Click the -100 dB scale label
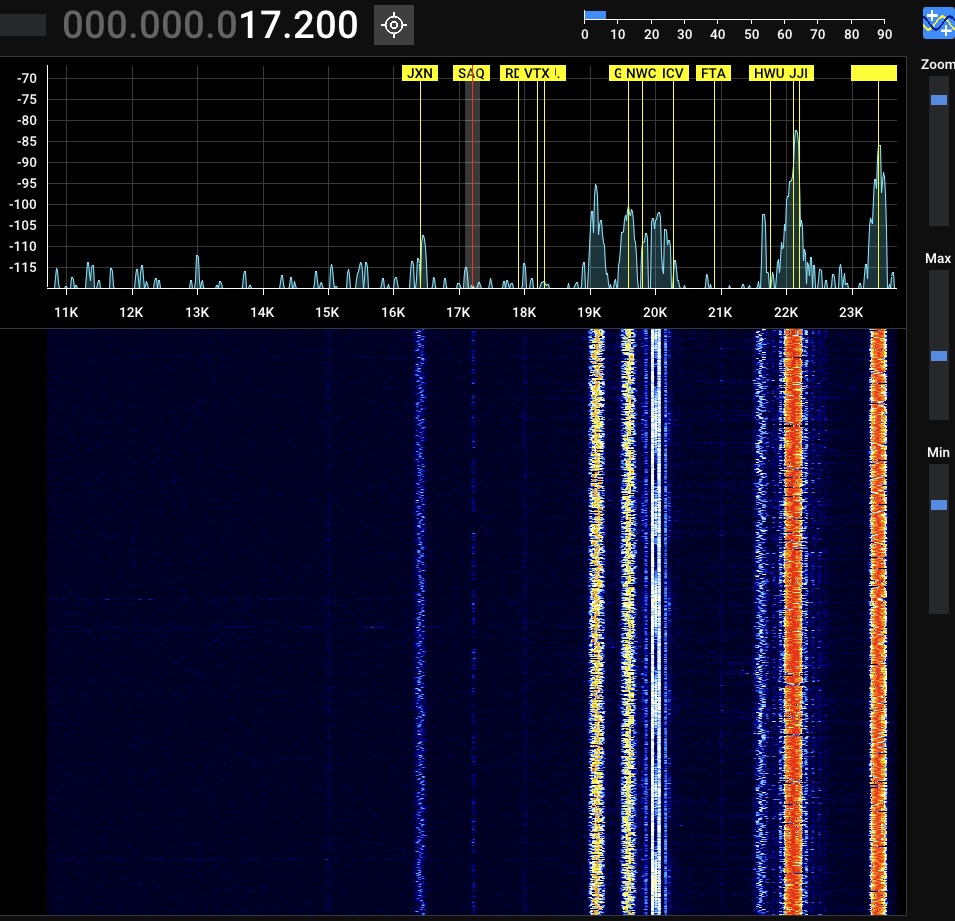955x921 pixels. (23, 205)
